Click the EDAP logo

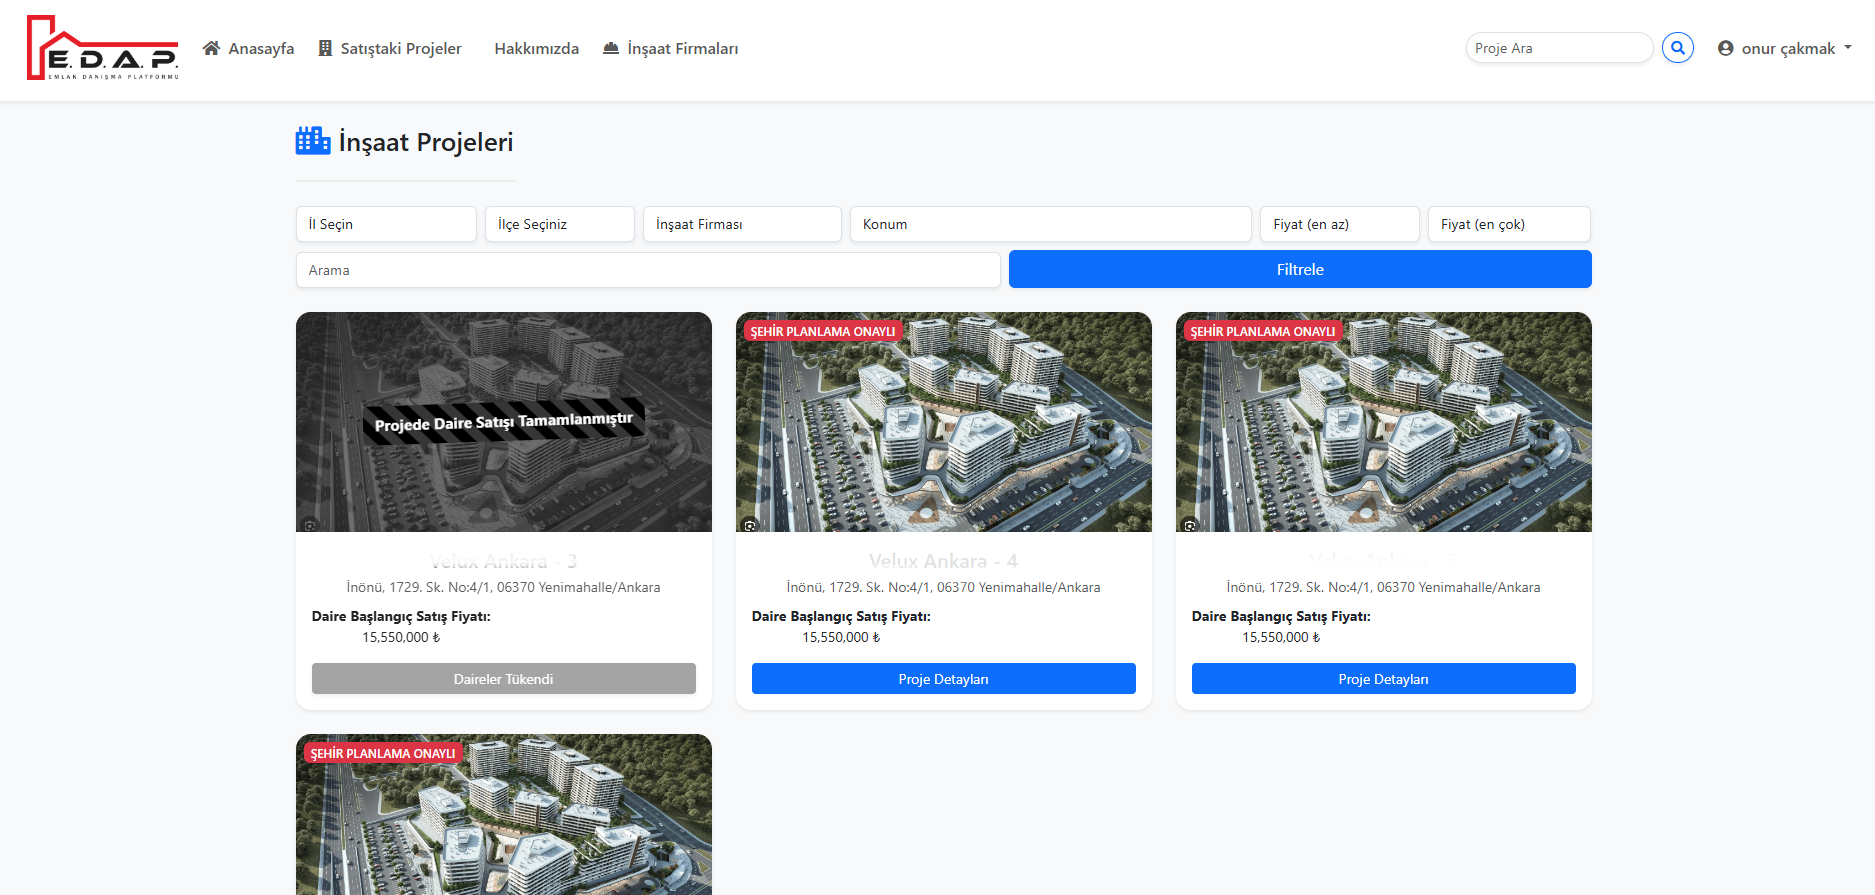pos(102,48)
